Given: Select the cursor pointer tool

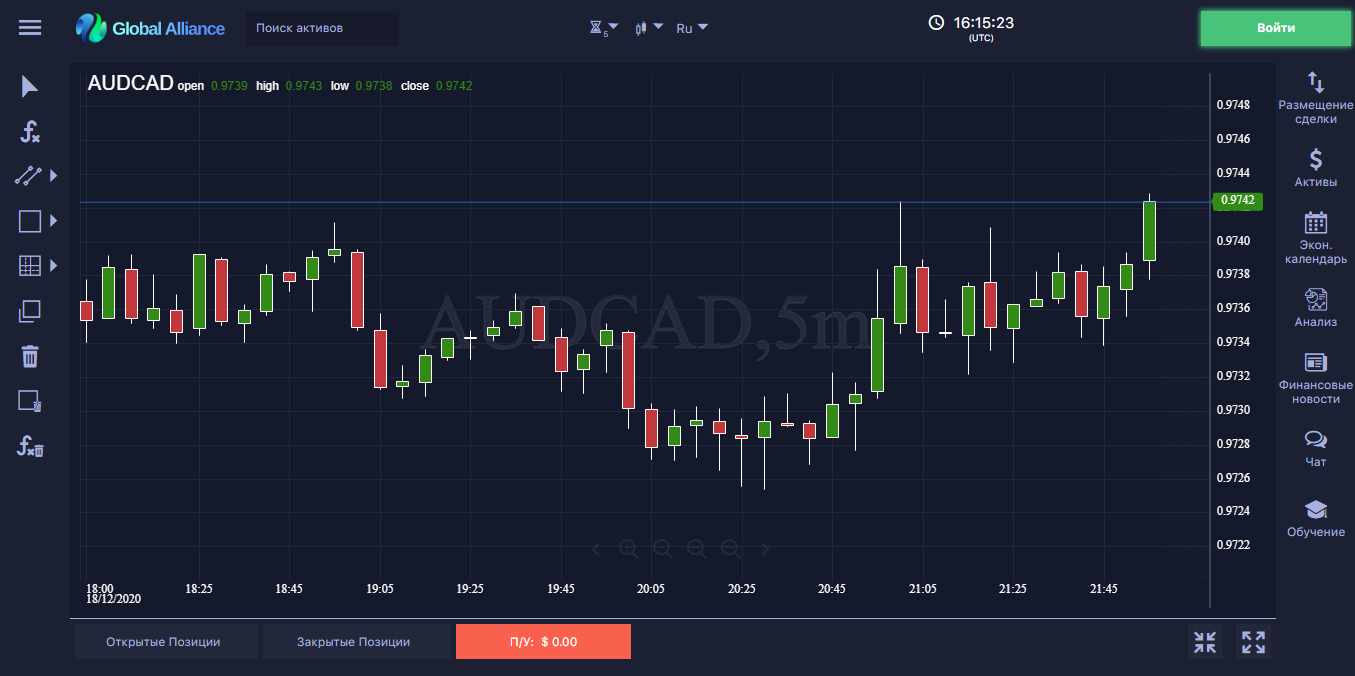Looking at the screenshot, I should tap(30, 87).
